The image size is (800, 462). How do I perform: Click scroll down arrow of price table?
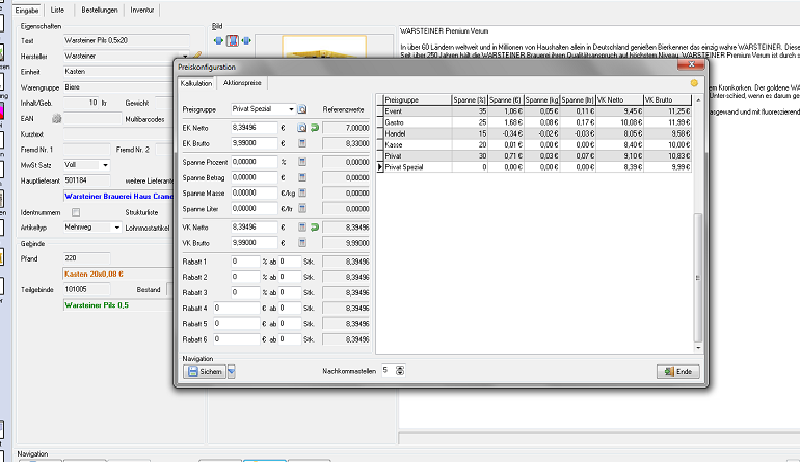pyautogui.click(x=698, y=348)
